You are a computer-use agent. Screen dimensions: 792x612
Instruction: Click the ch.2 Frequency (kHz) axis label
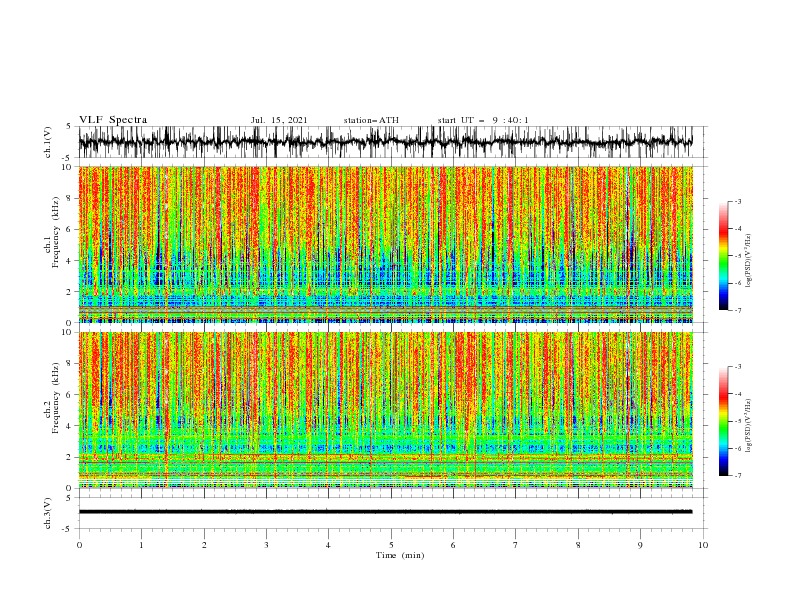tap(52, 398)
